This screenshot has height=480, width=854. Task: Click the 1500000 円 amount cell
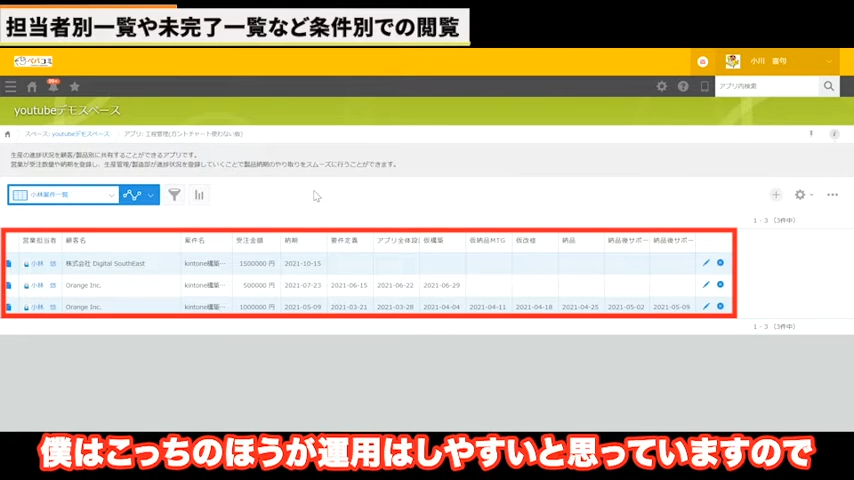(x=257, y=264)
